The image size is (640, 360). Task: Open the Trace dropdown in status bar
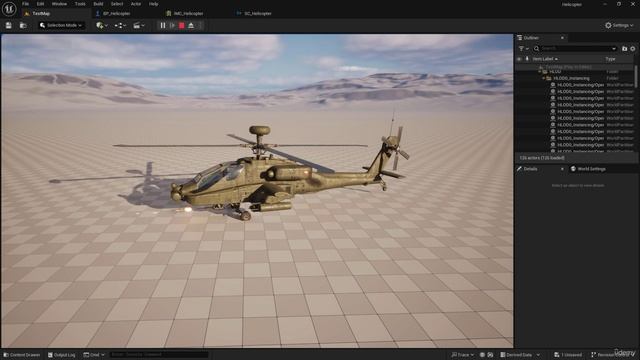(x=462, y=355)
